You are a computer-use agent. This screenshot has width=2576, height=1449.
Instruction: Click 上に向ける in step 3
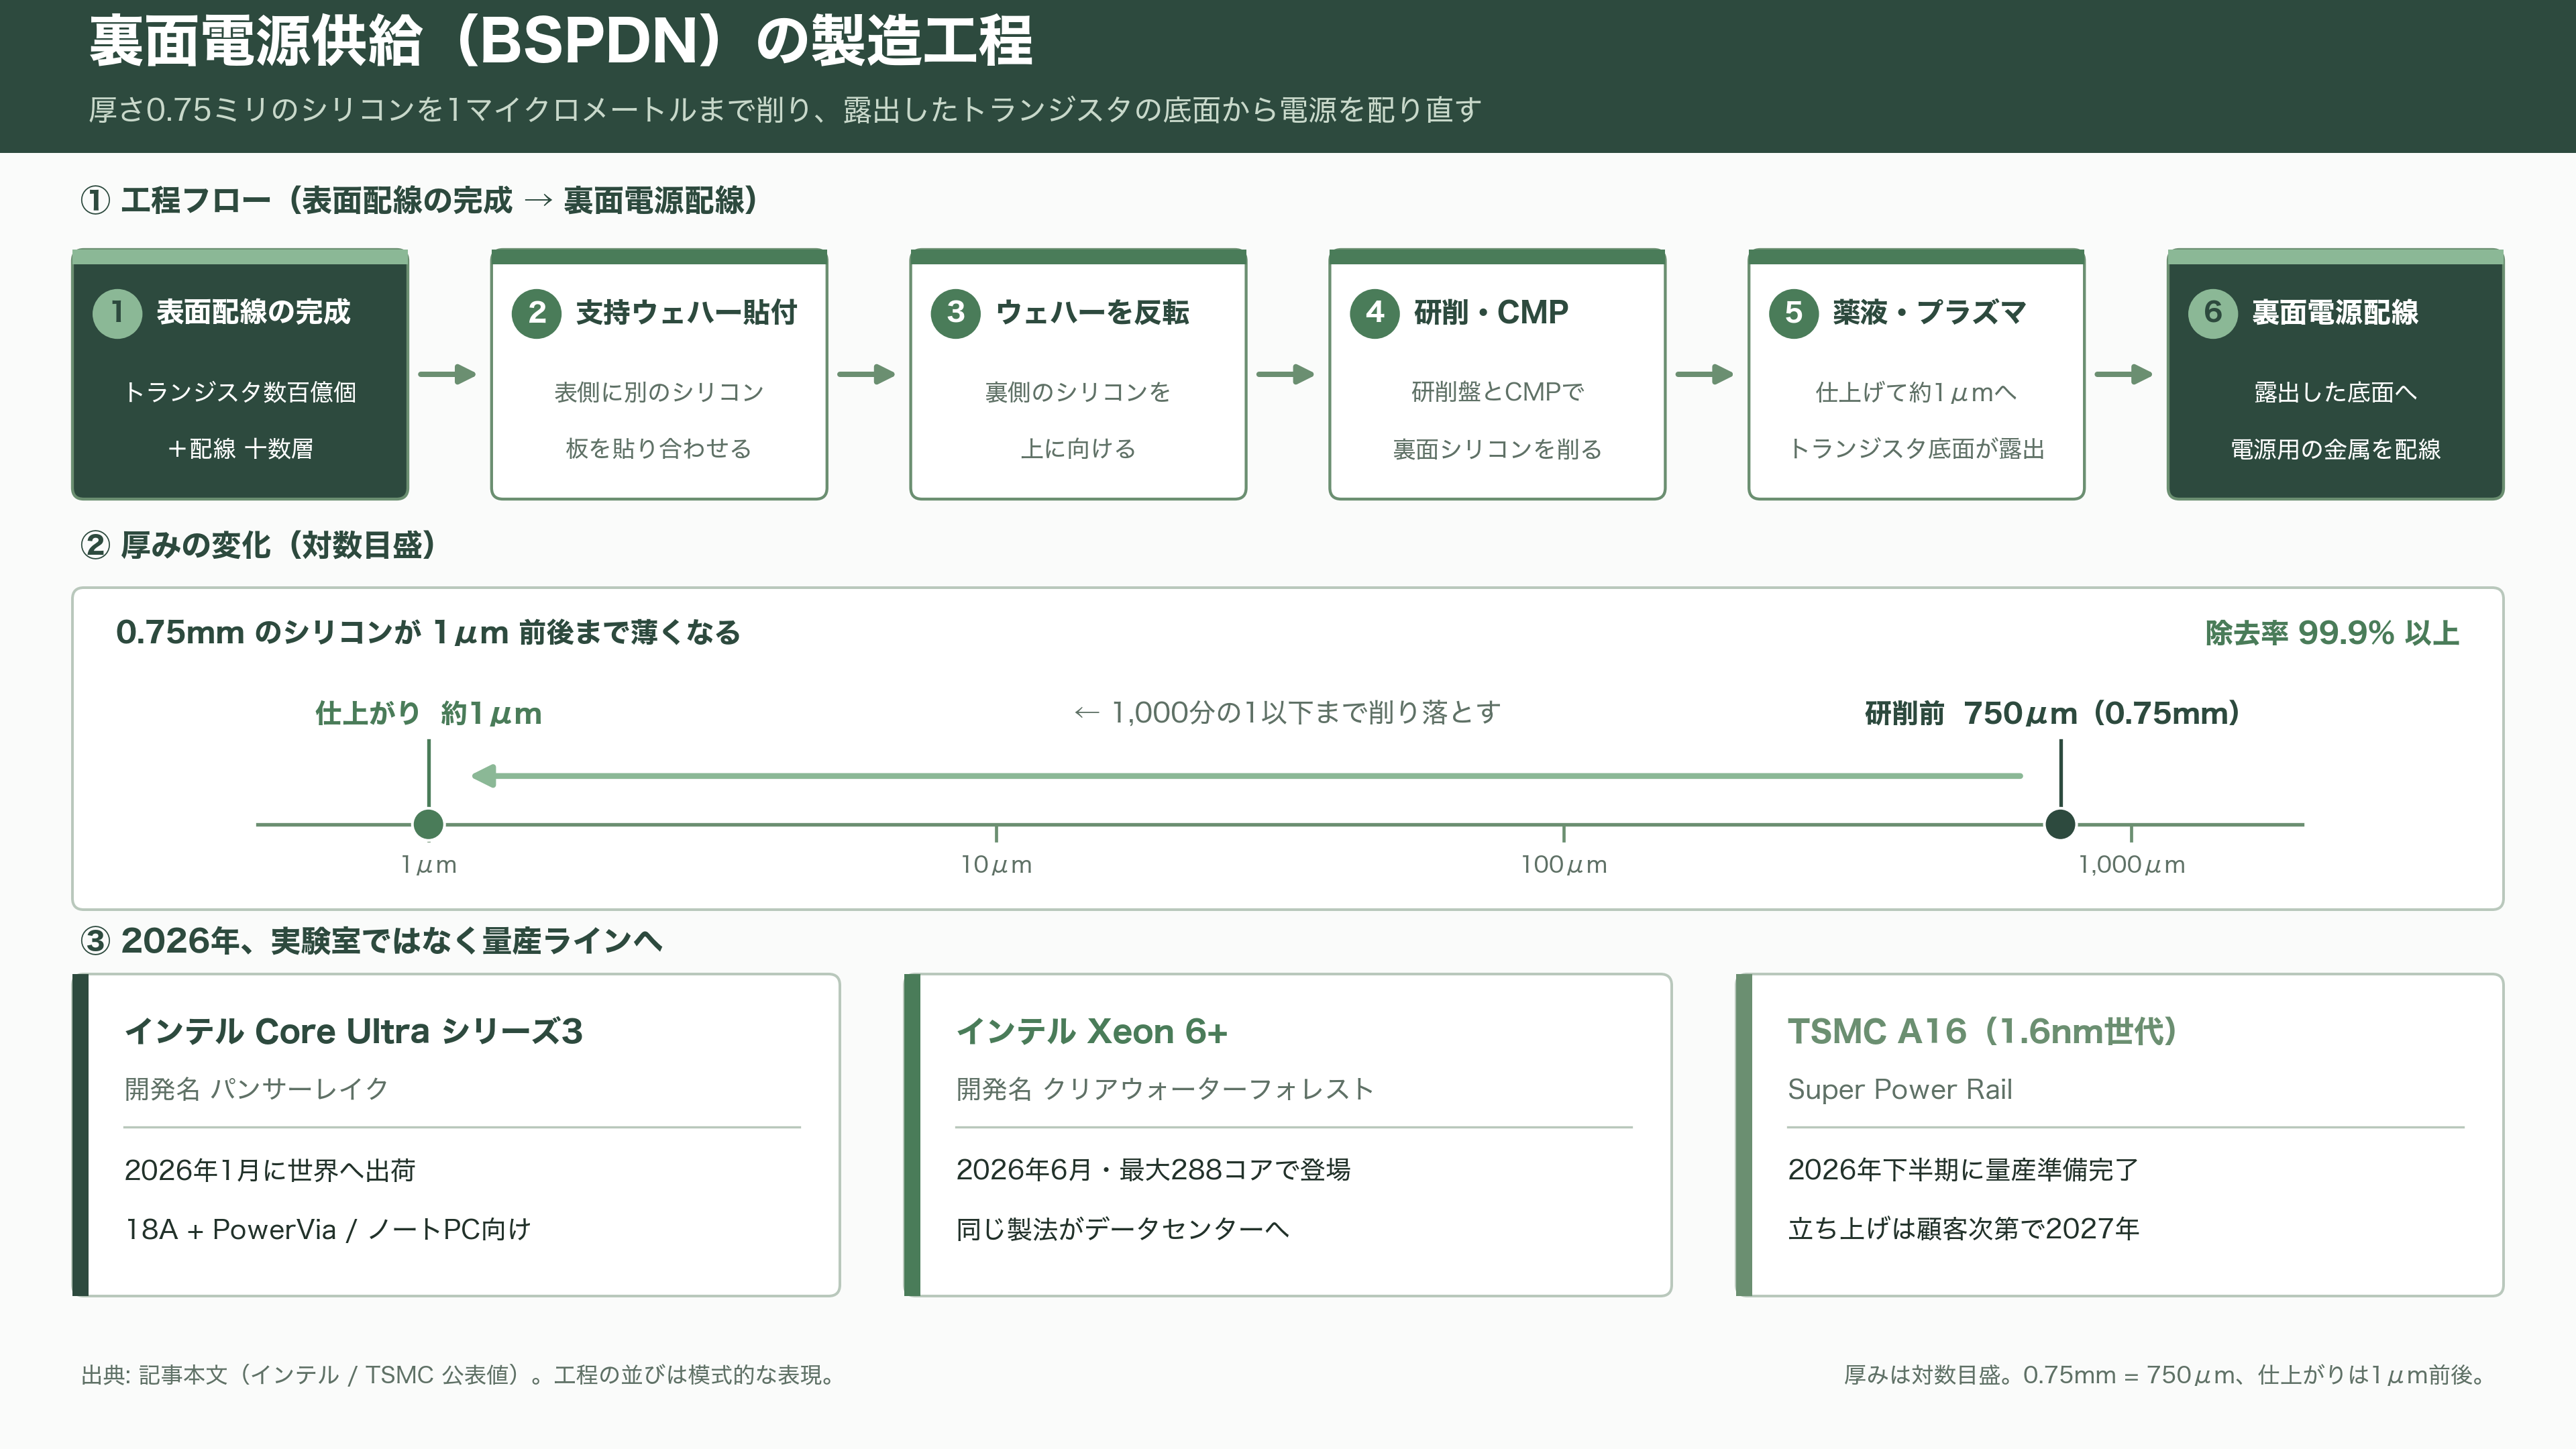pyautogui.click(x=1078, y=449)
